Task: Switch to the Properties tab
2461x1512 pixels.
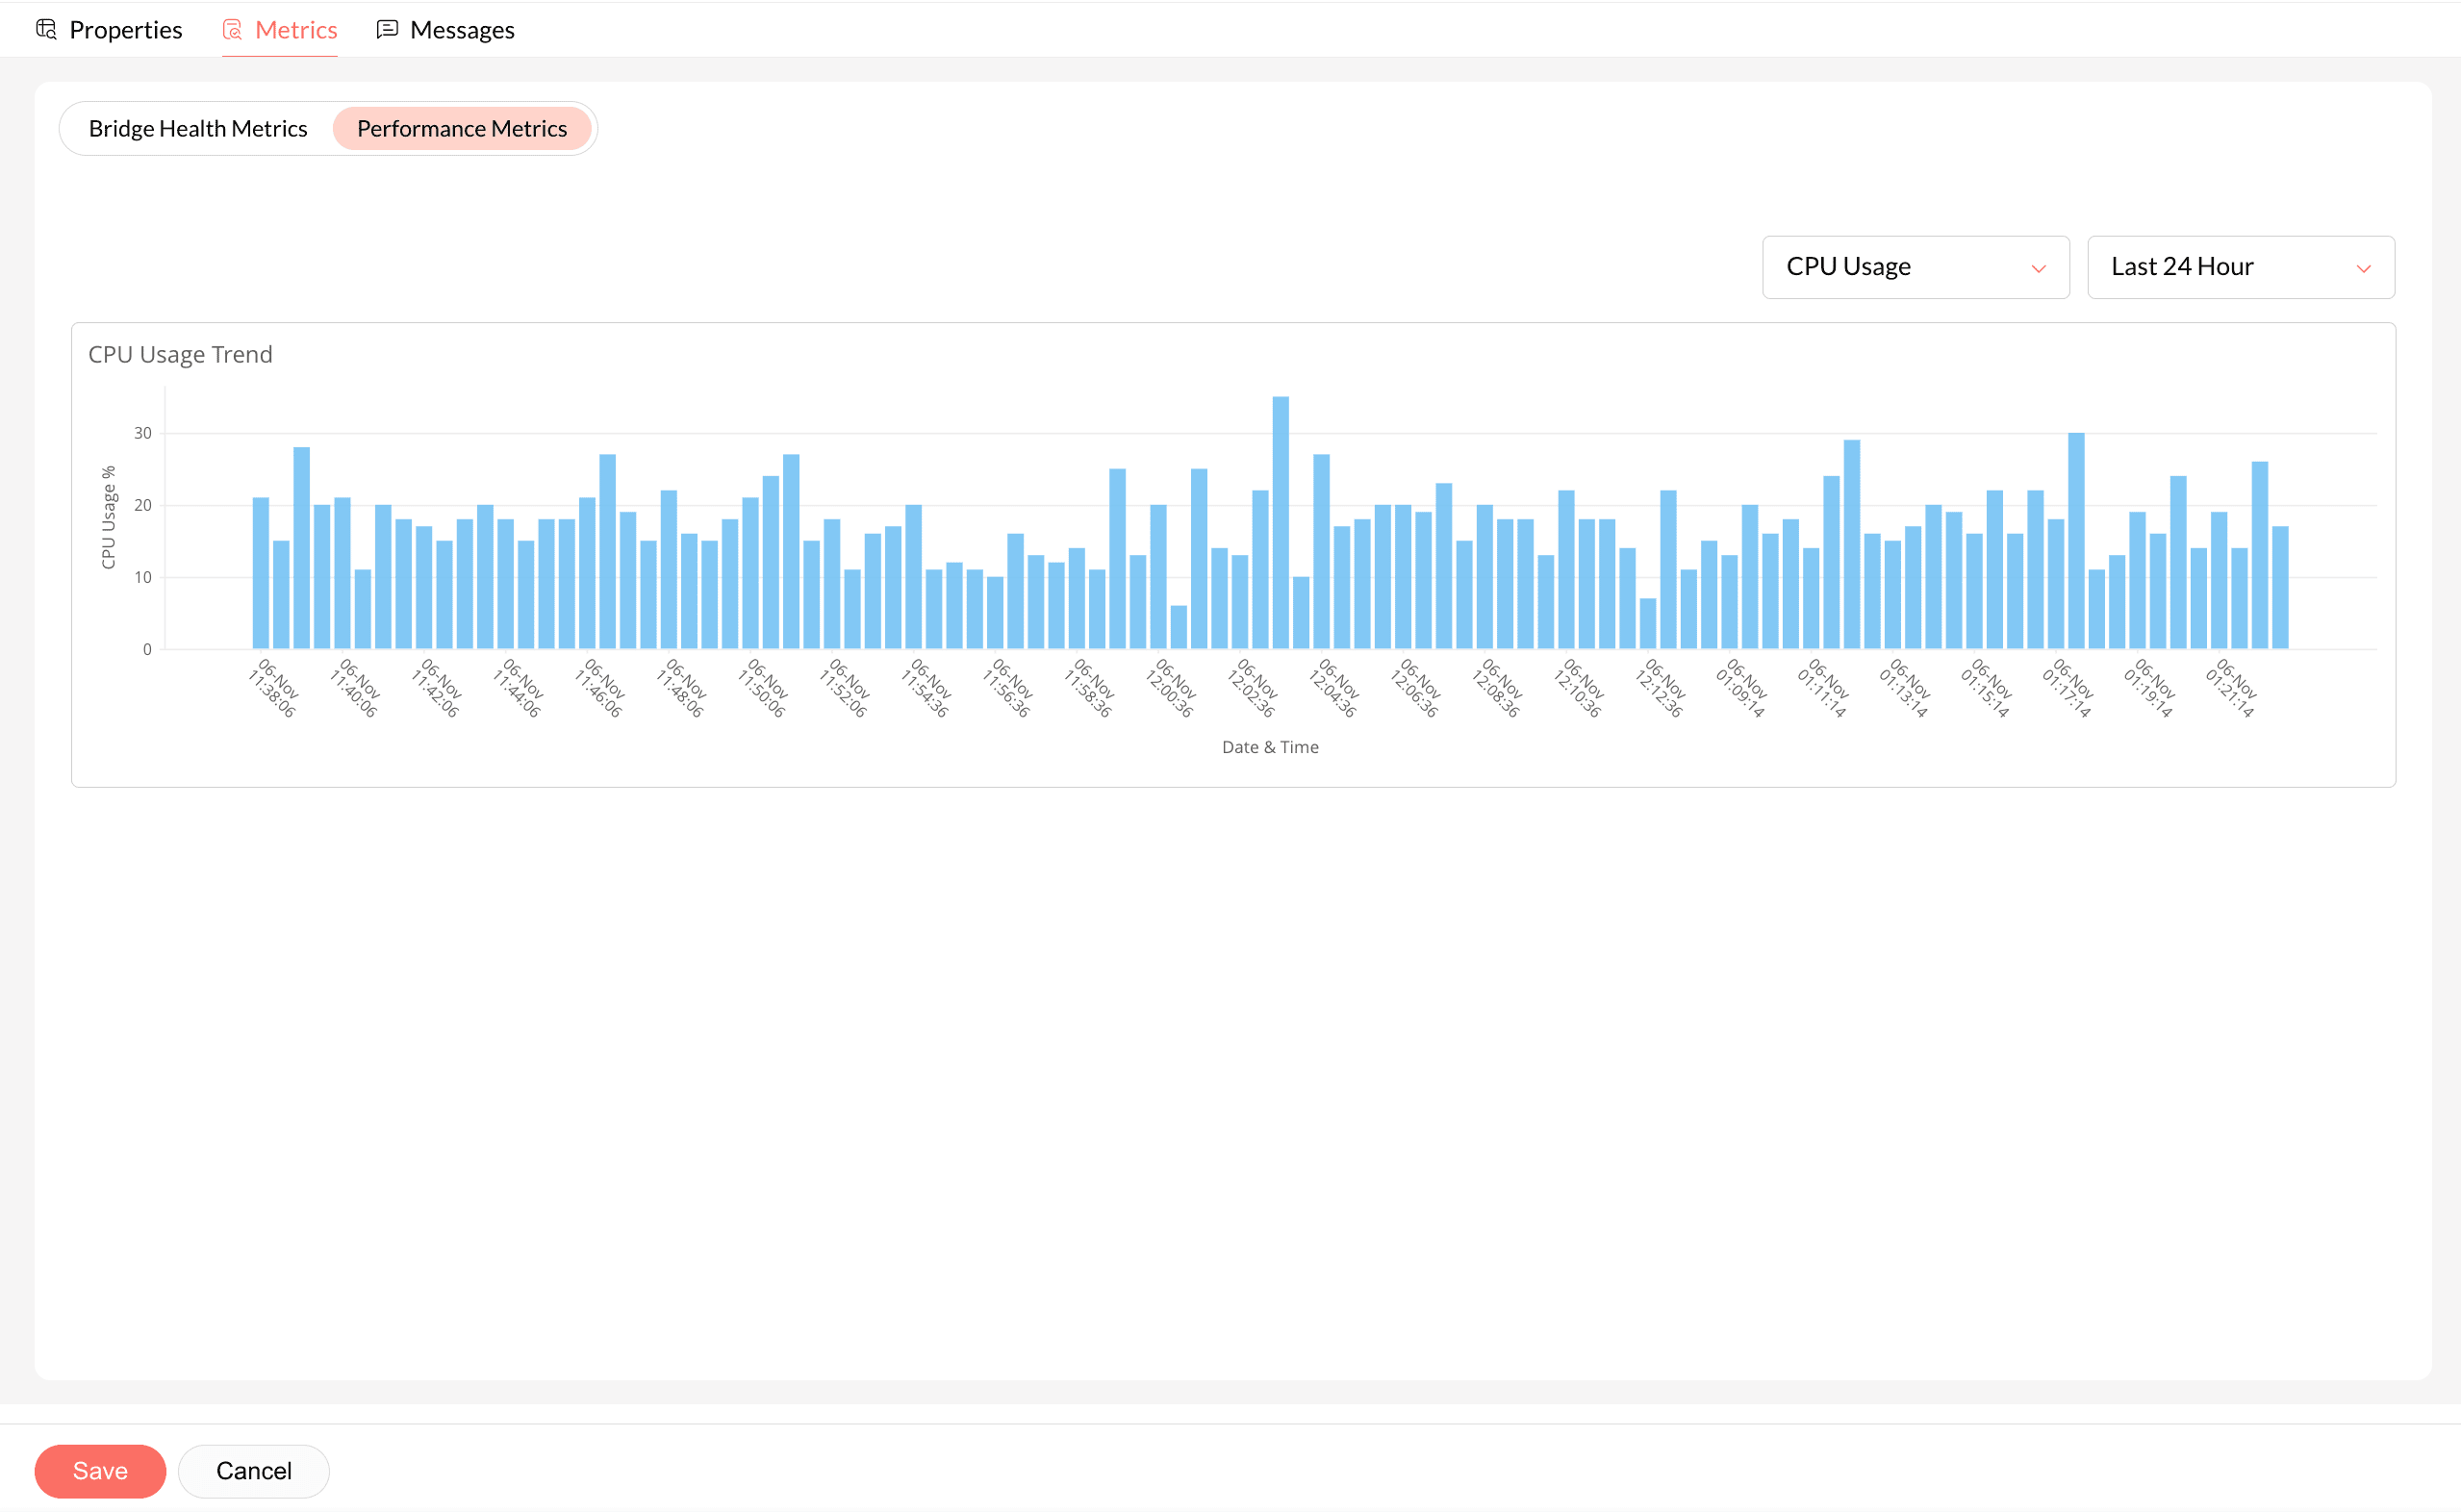Action: click(x=125, y=30)
